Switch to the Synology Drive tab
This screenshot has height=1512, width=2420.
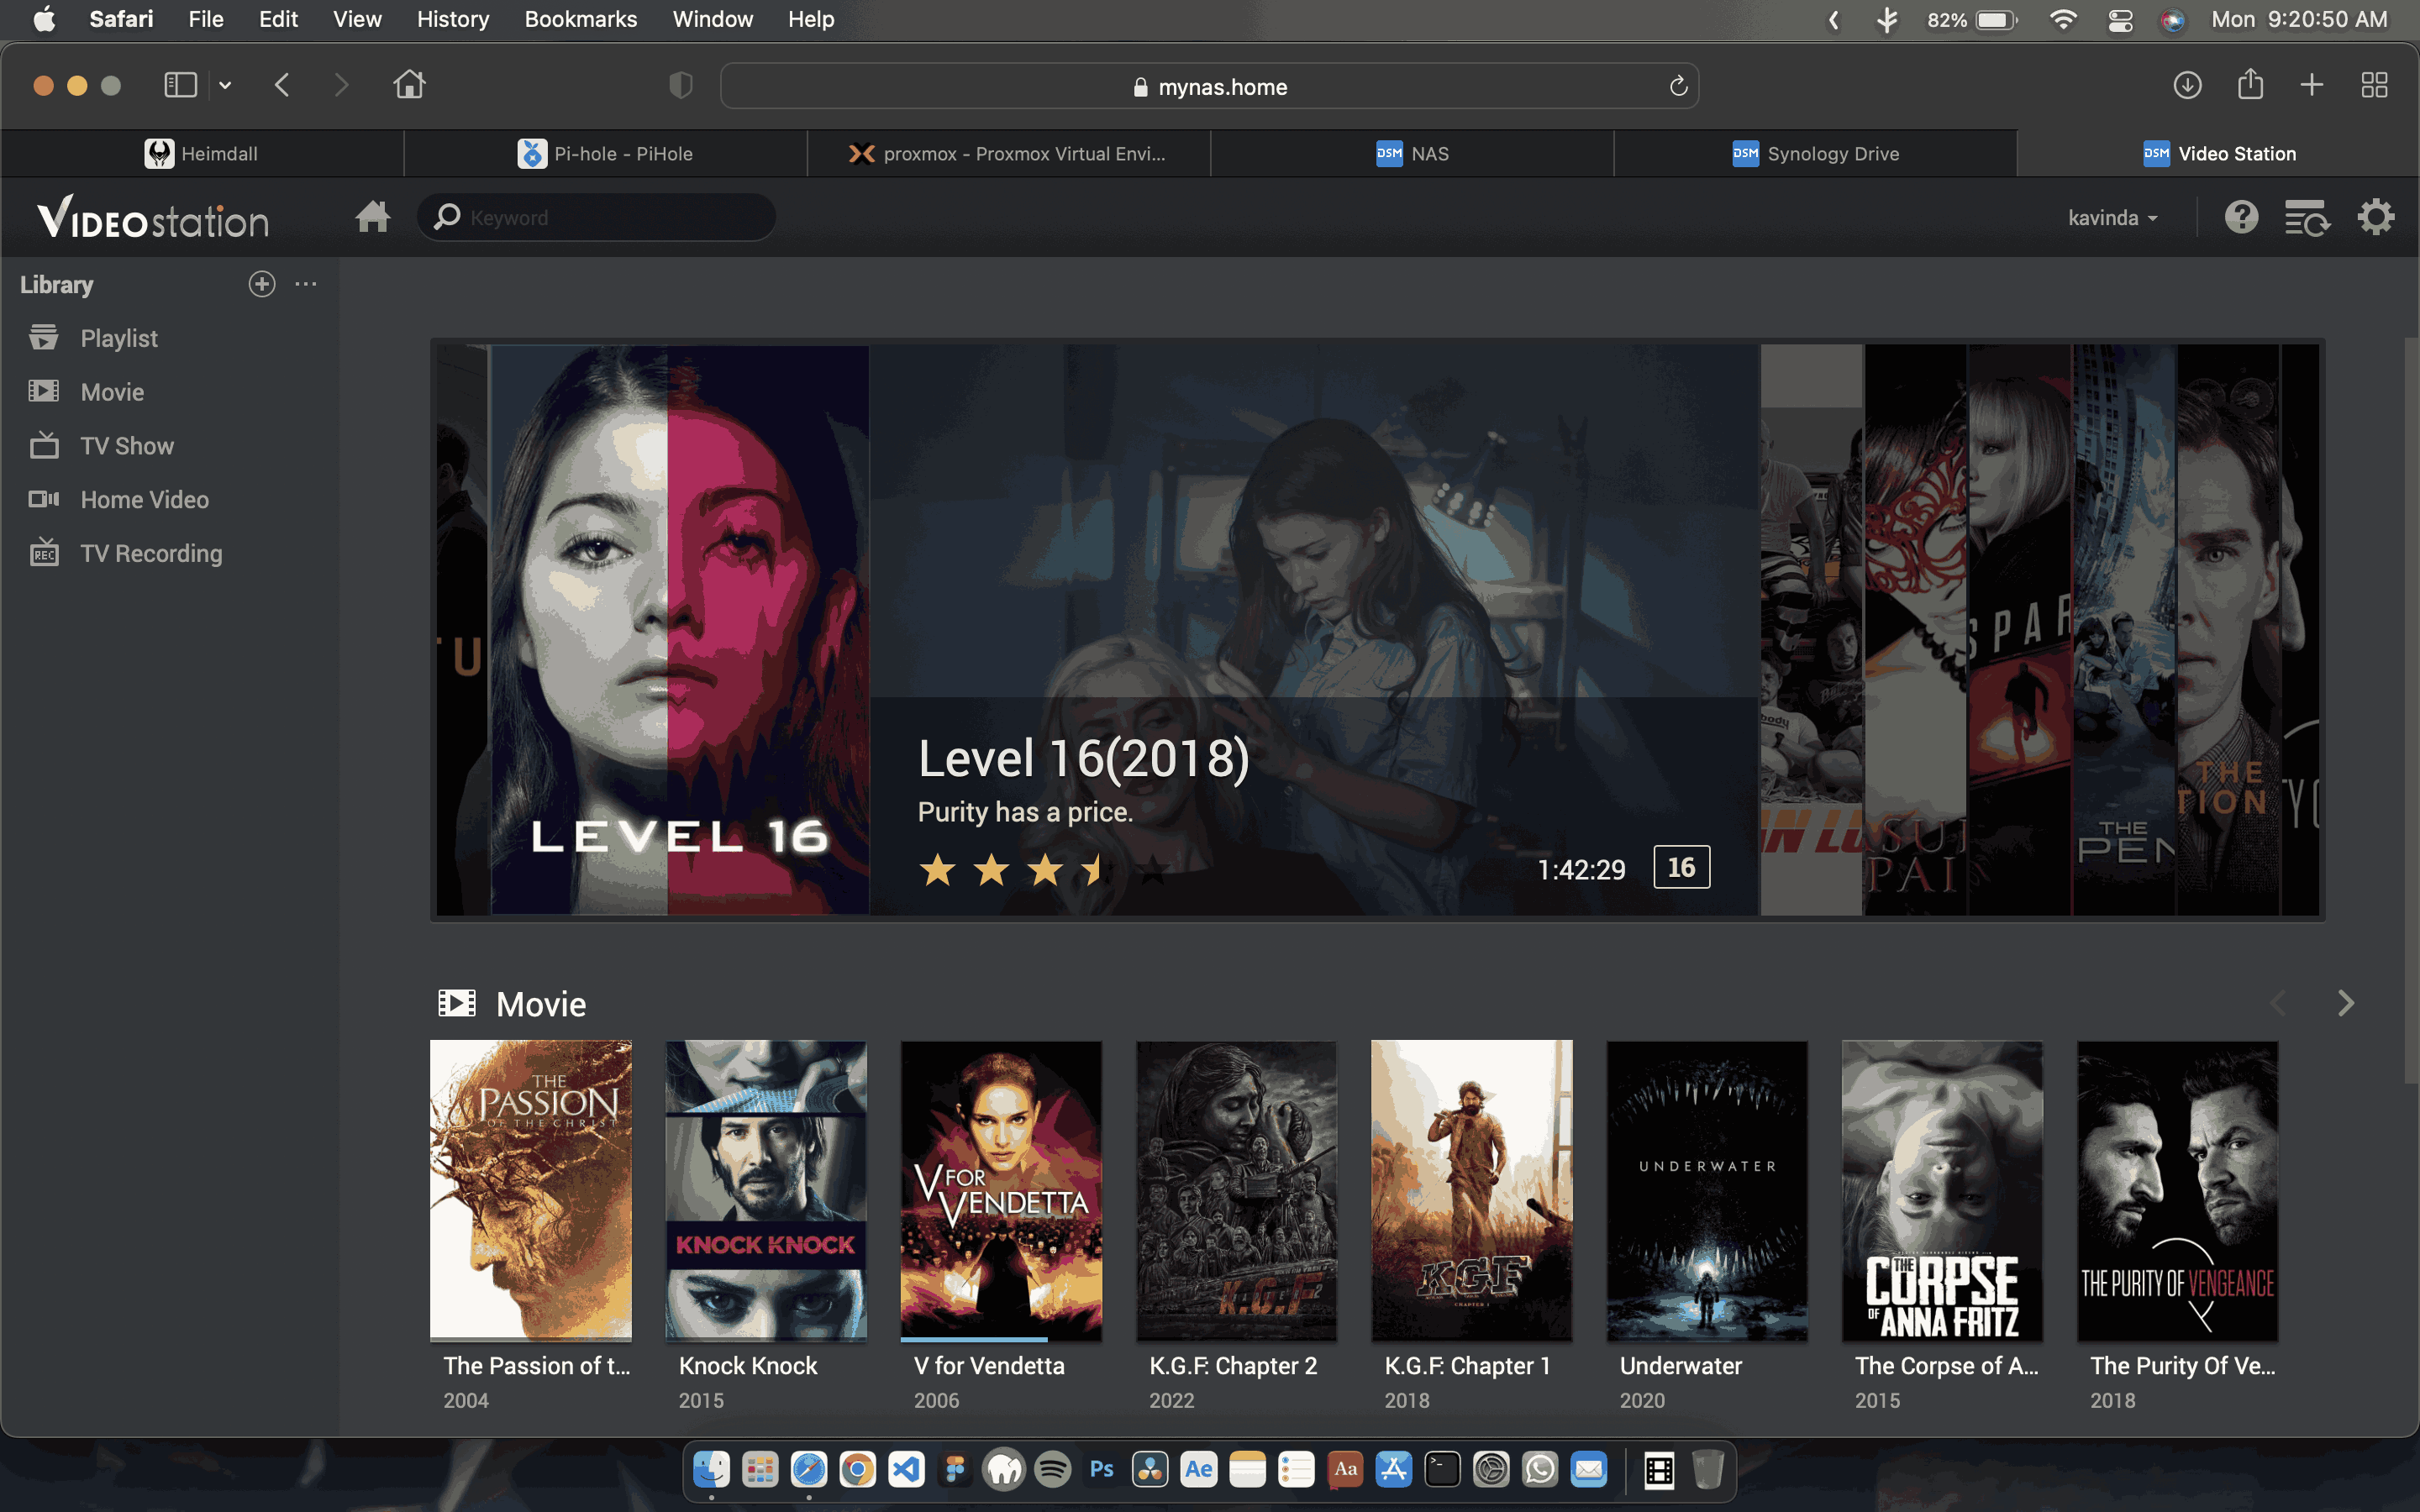point(1815,153)
